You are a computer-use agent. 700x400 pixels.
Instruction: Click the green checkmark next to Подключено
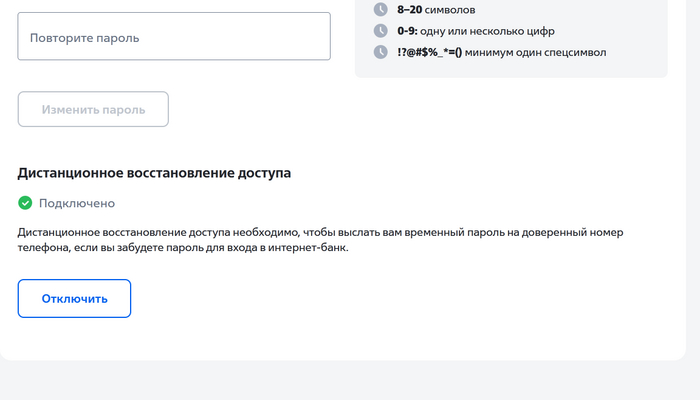pyautogui.click(x=25, y=203)
